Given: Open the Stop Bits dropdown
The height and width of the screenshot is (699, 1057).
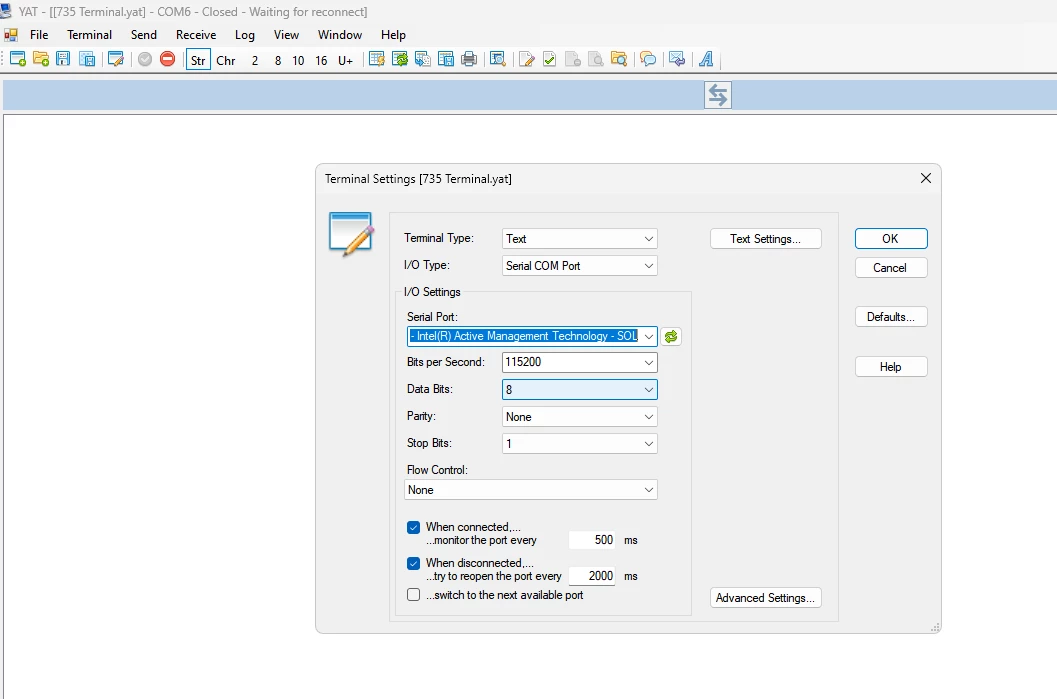Looking at the screenshot, I should [x=580, y=444].
